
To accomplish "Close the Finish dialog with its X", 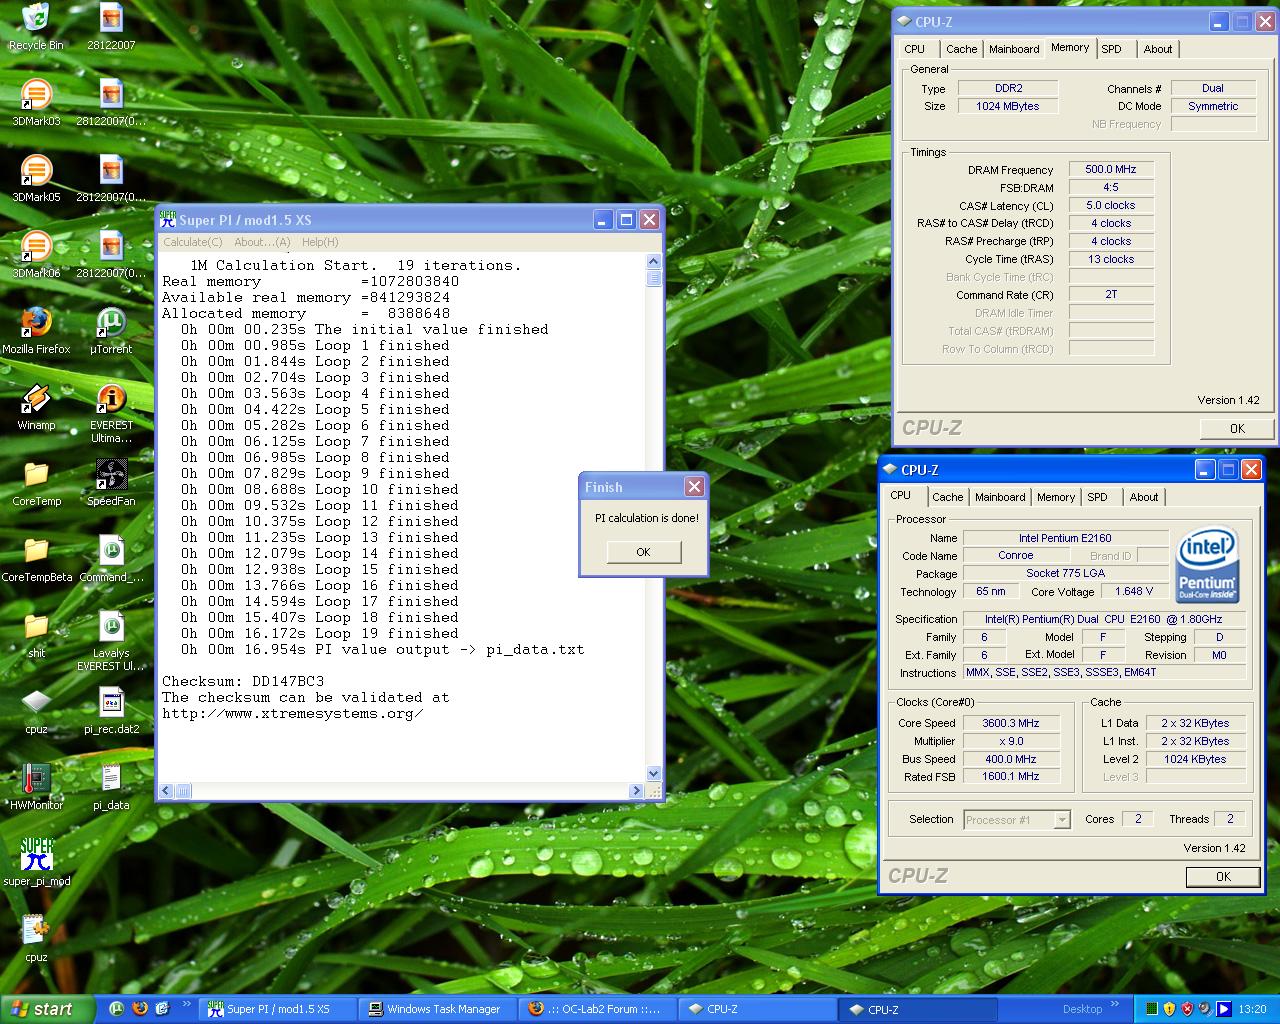I will 694,487.
